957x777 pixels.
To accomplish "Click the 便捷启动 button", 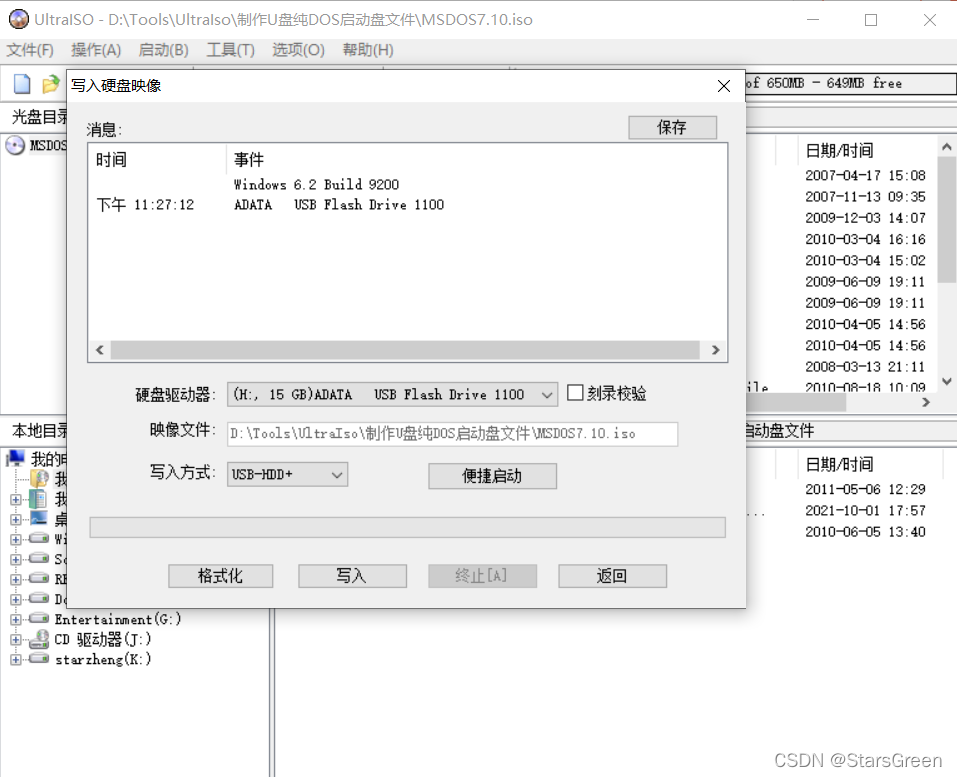I will (492, 475).
